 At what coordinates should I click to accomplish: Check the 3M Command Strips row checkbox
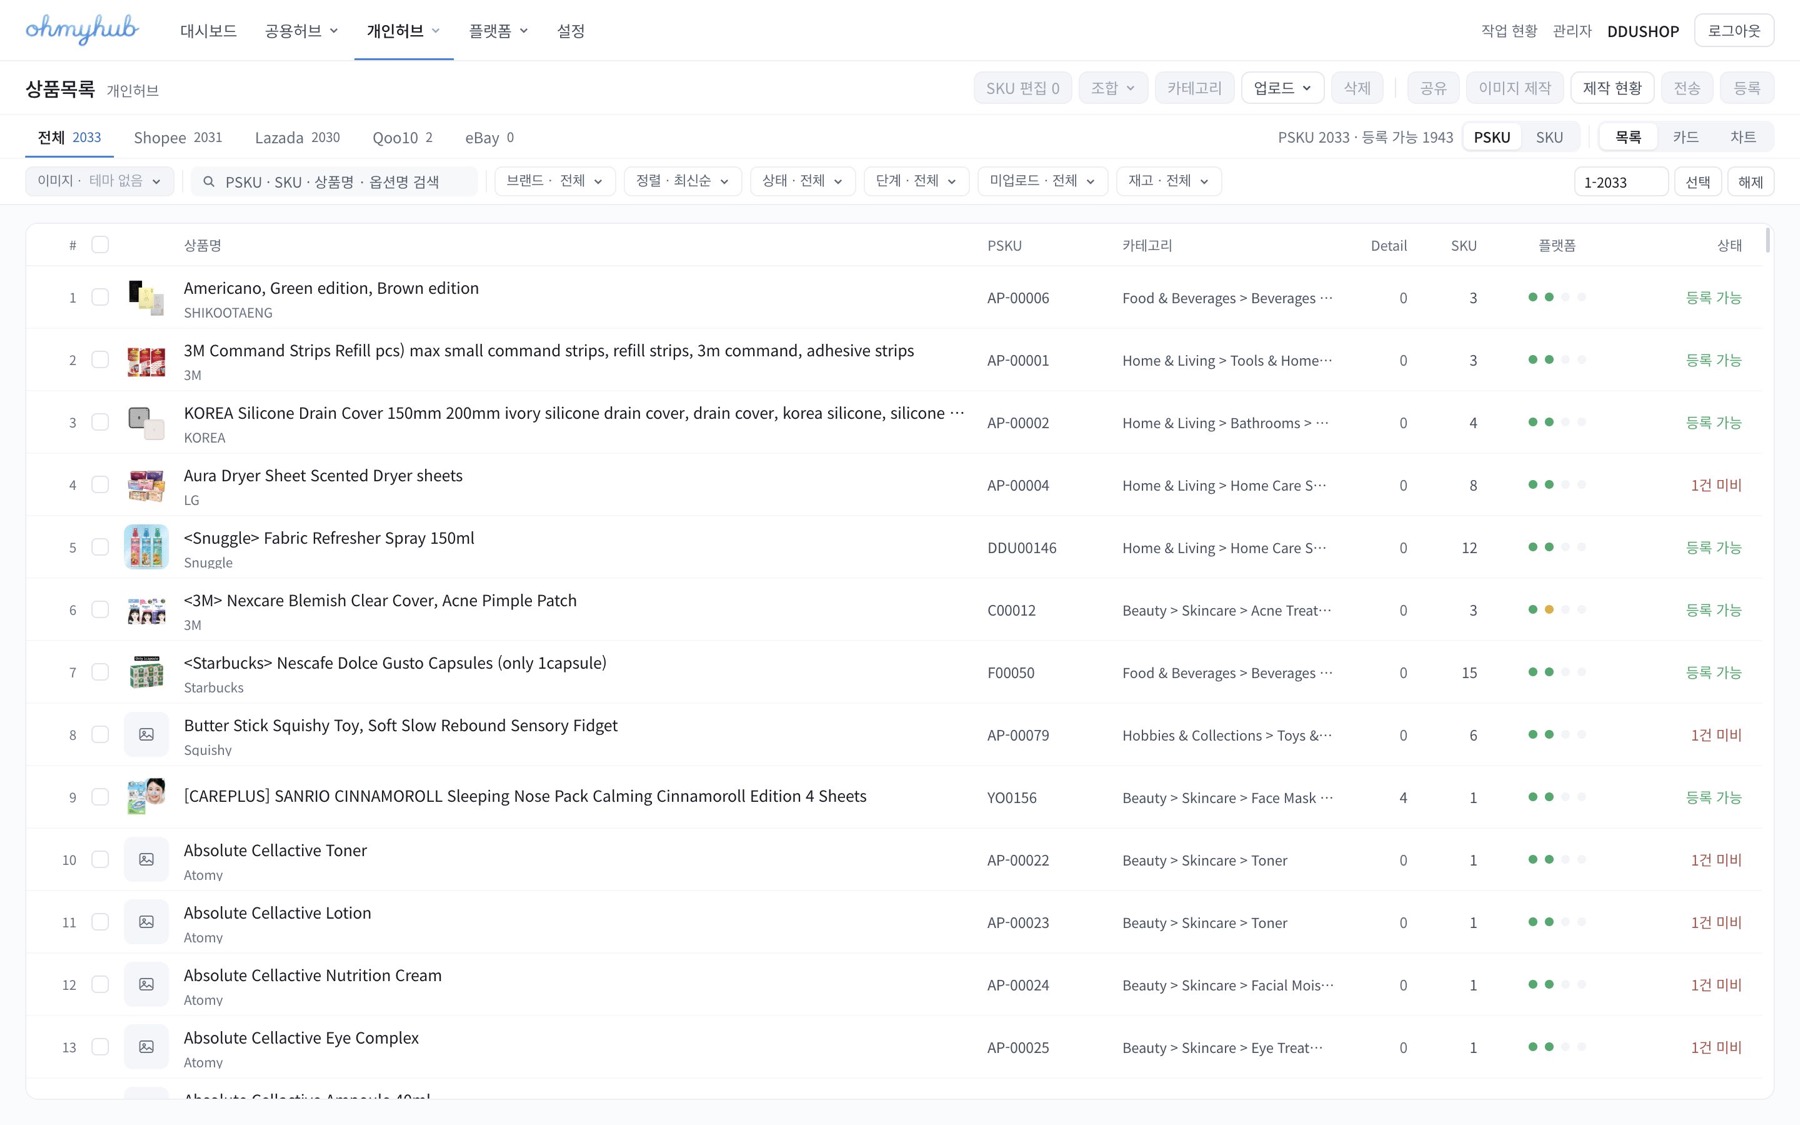pyautogui.click(x=100, y=360)
